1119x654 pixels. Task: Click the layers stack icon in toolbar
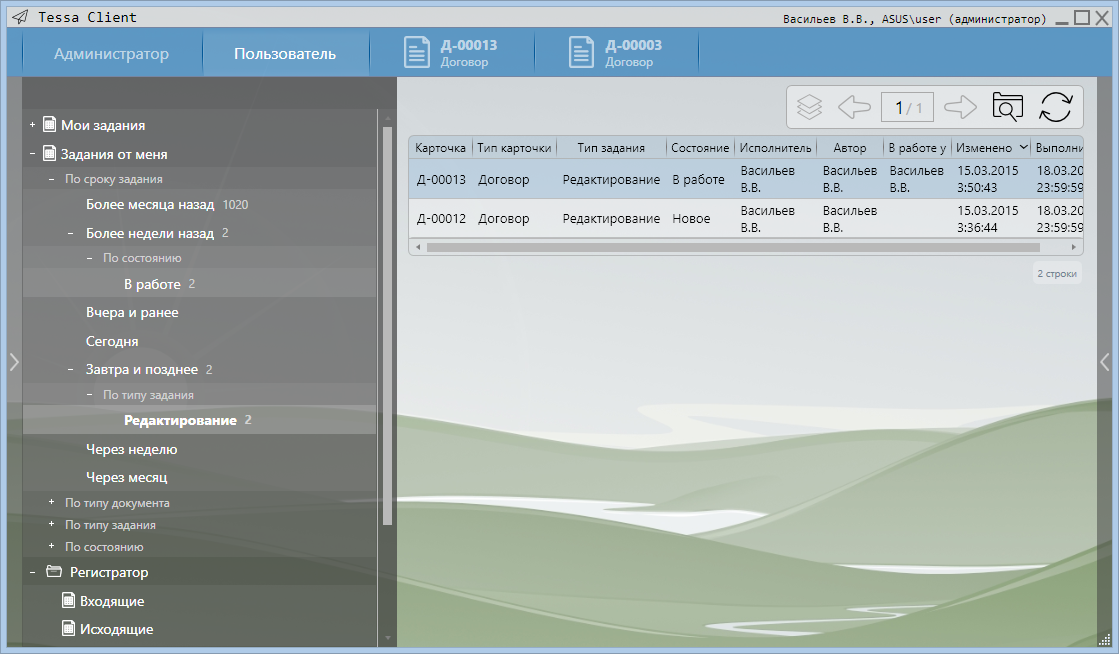tap(809, 107)
